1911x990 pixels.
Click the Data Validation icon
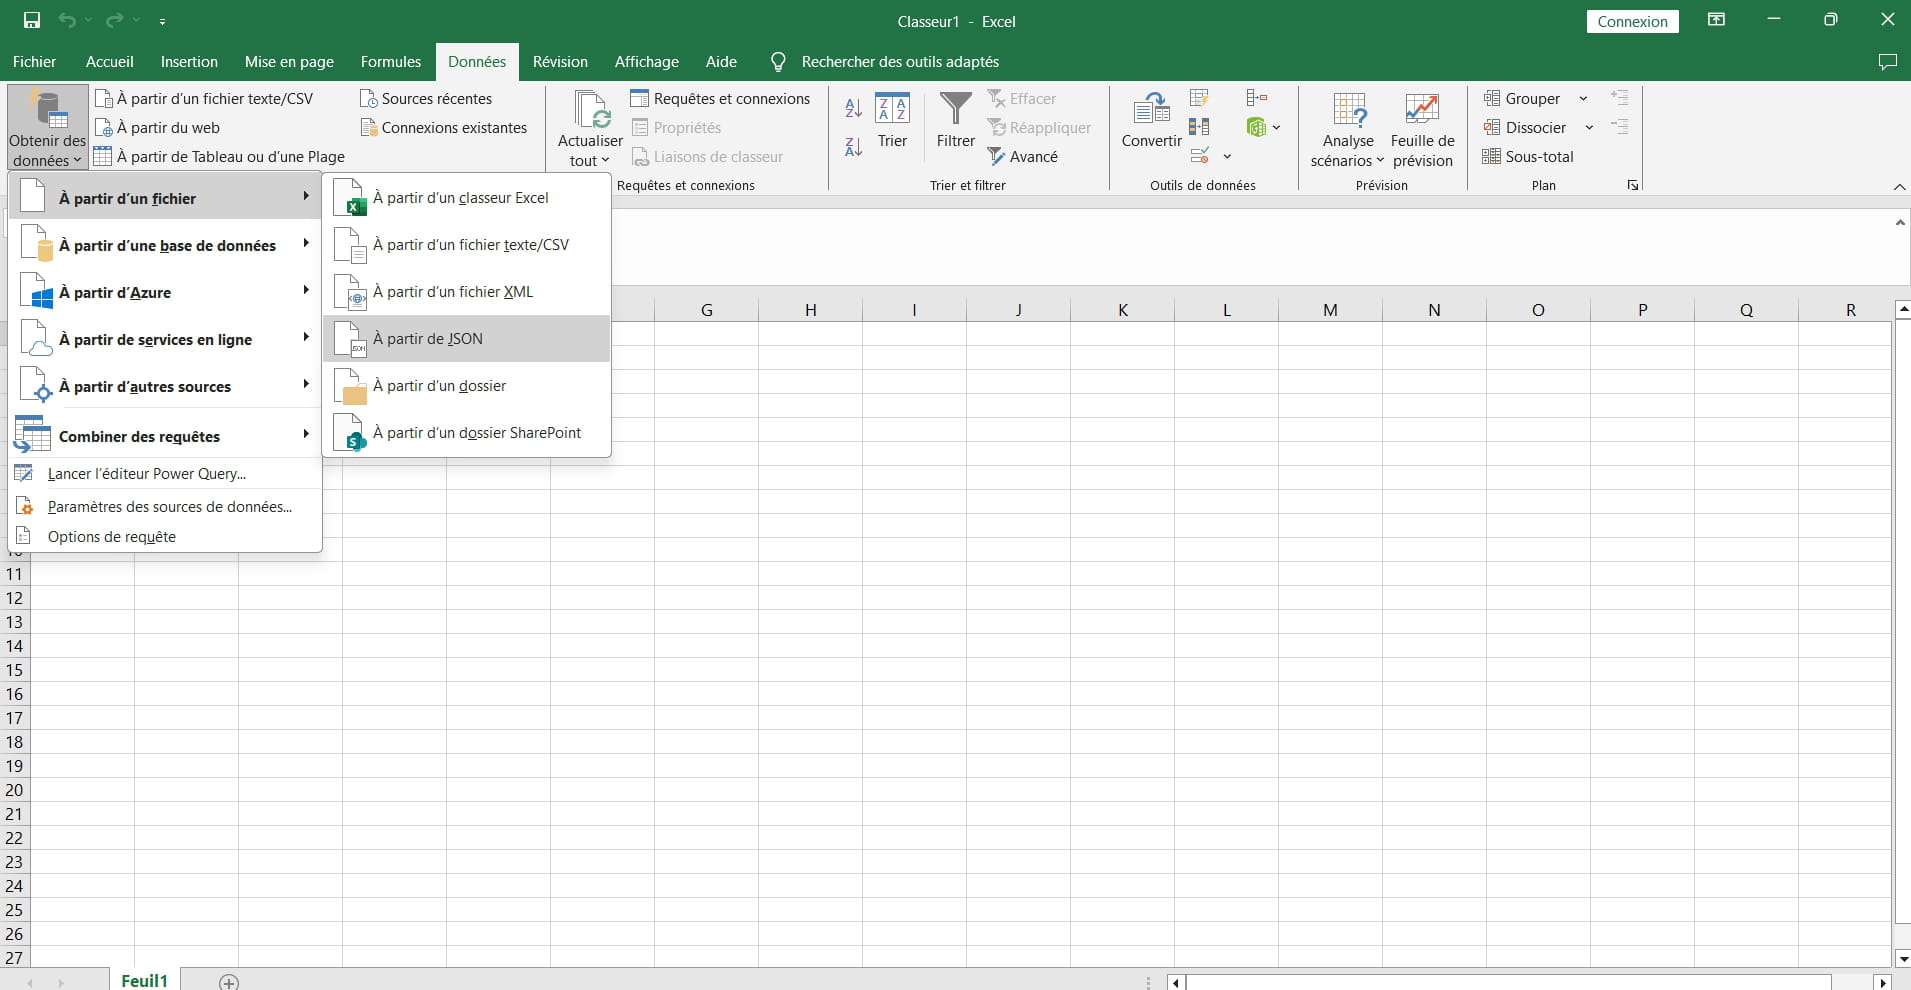point(1199,156)
